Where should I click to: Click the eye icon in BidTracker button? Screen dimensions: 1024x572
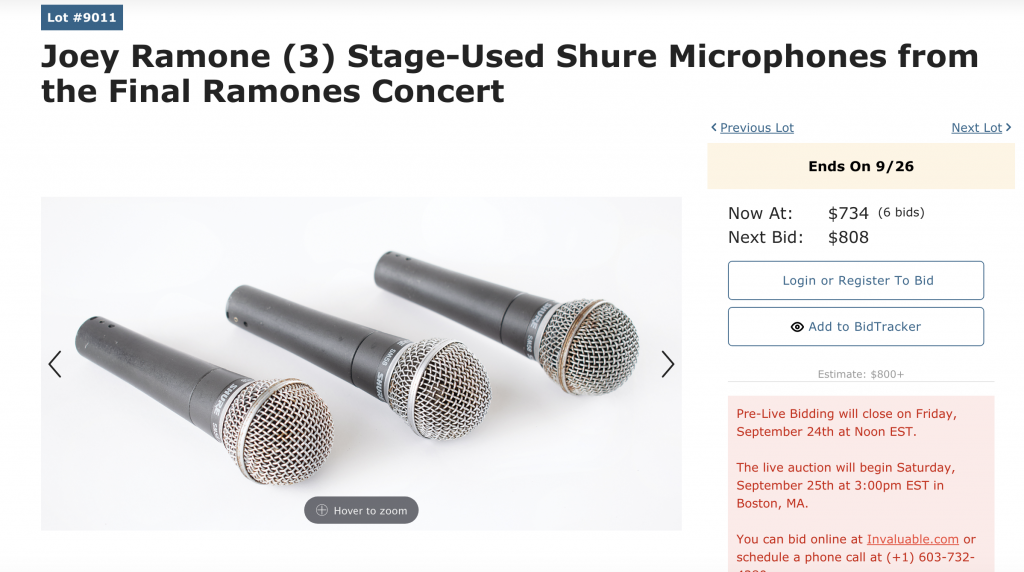click(x=797, y=327)
